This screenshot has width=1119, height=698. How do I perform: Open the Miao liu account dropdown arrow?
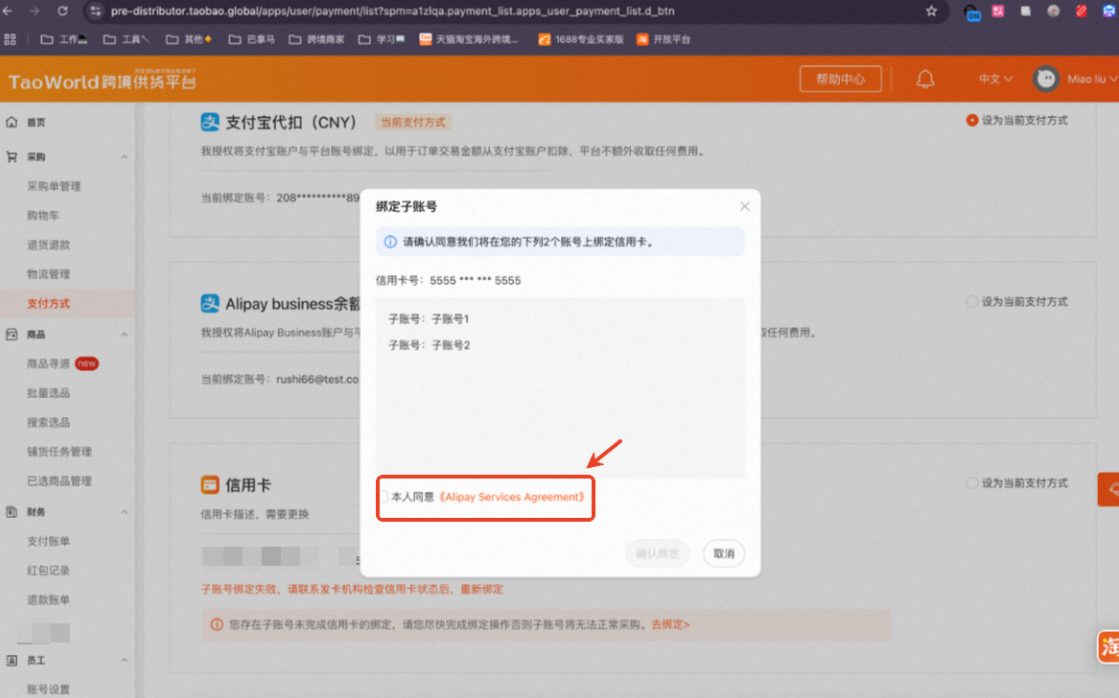coord(1113,79)
